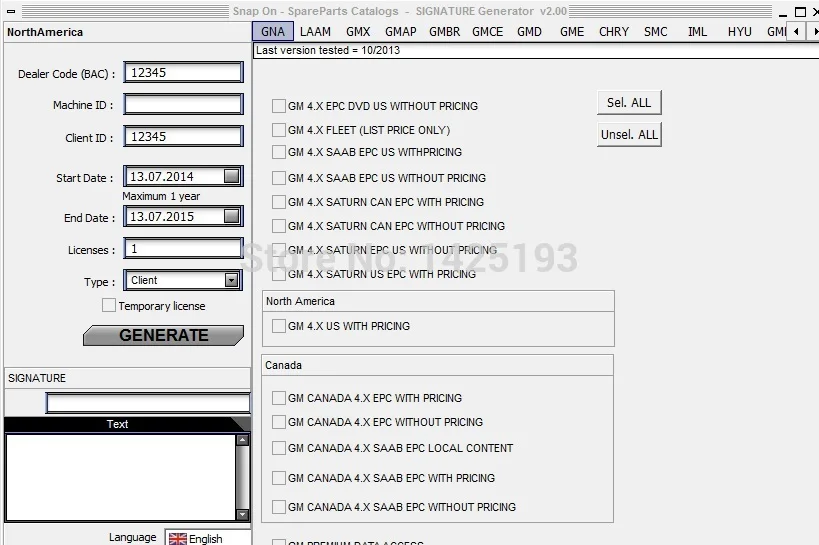Expand the Type dropdown arrow
The image size is (819, 545).
231,281
